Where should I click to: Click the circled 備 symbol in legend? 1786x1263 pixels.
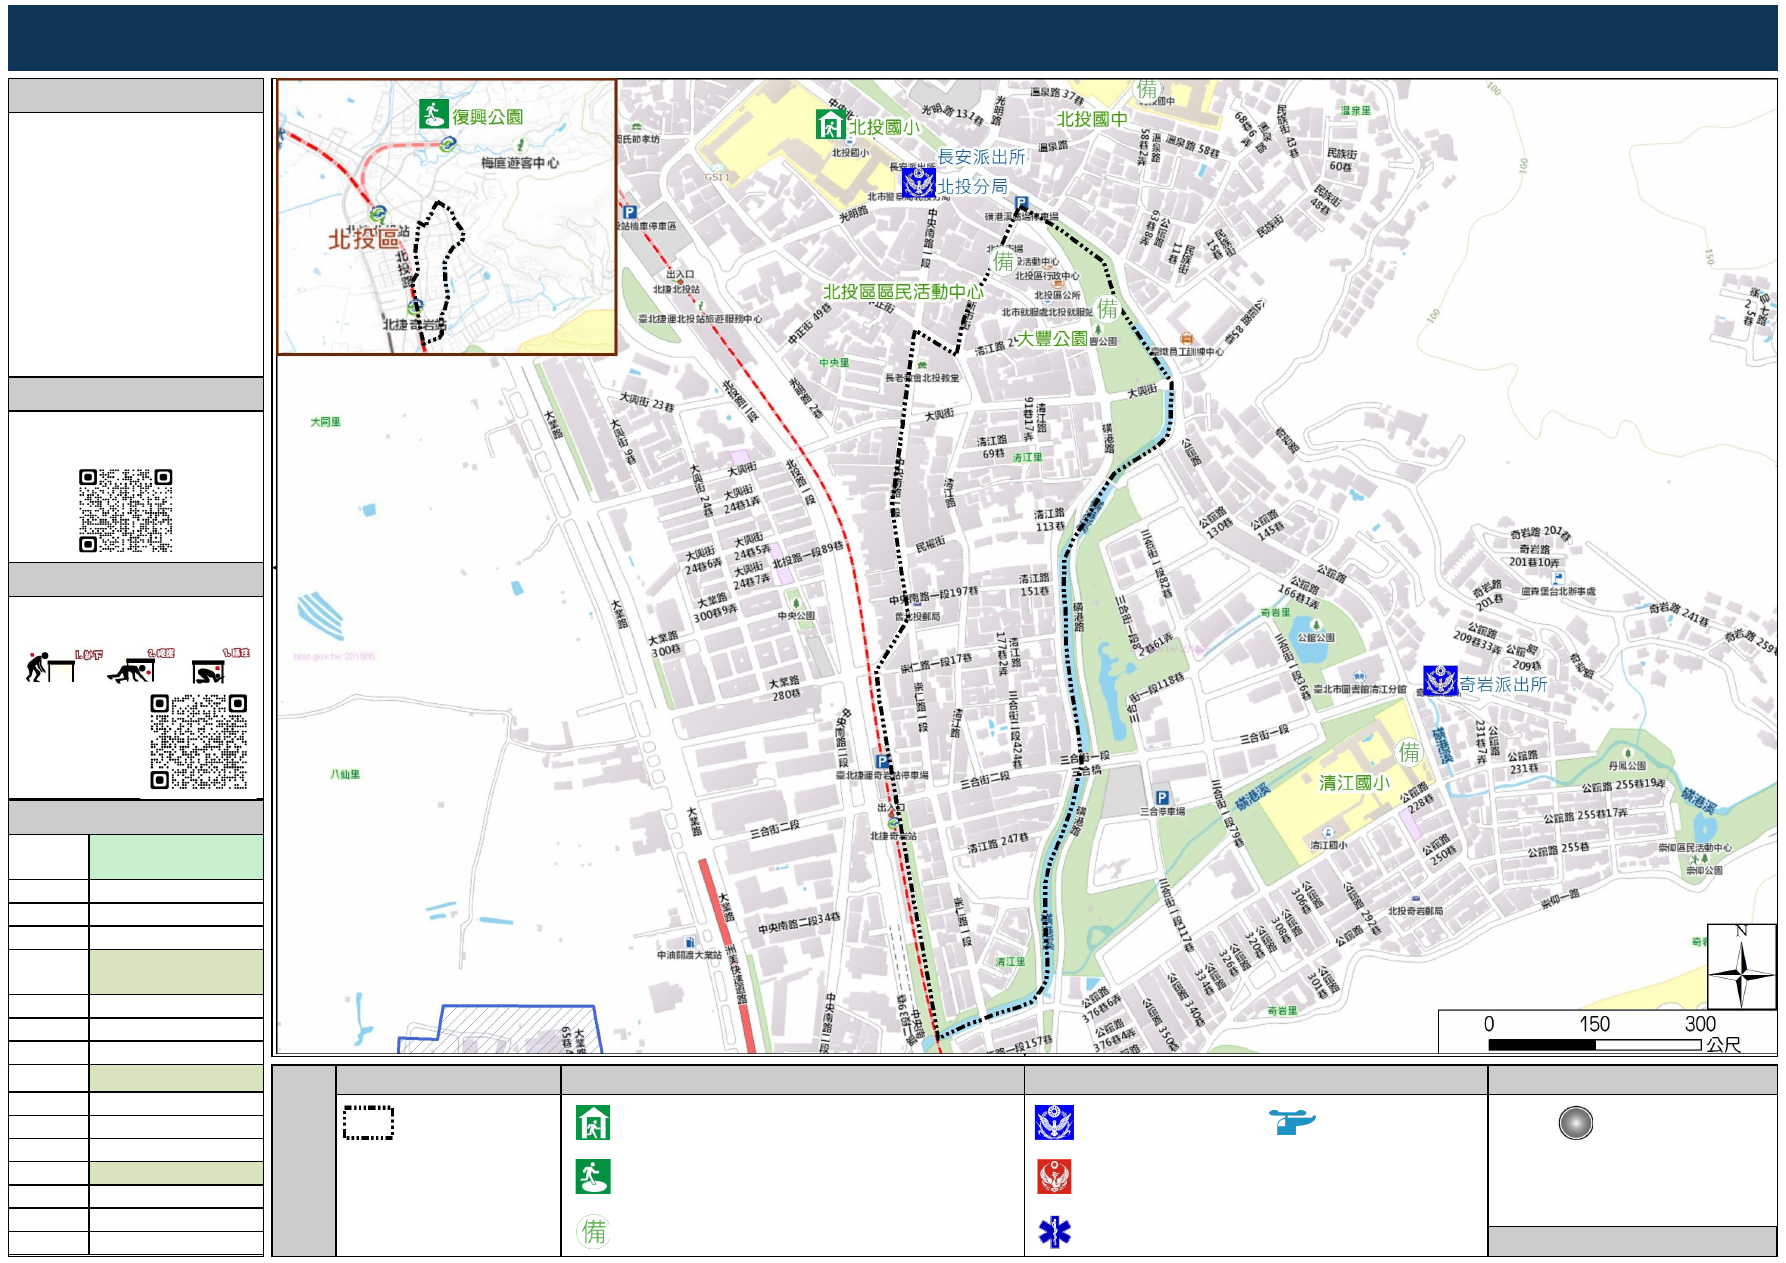pyautogui.click(x=593, y=1231)
